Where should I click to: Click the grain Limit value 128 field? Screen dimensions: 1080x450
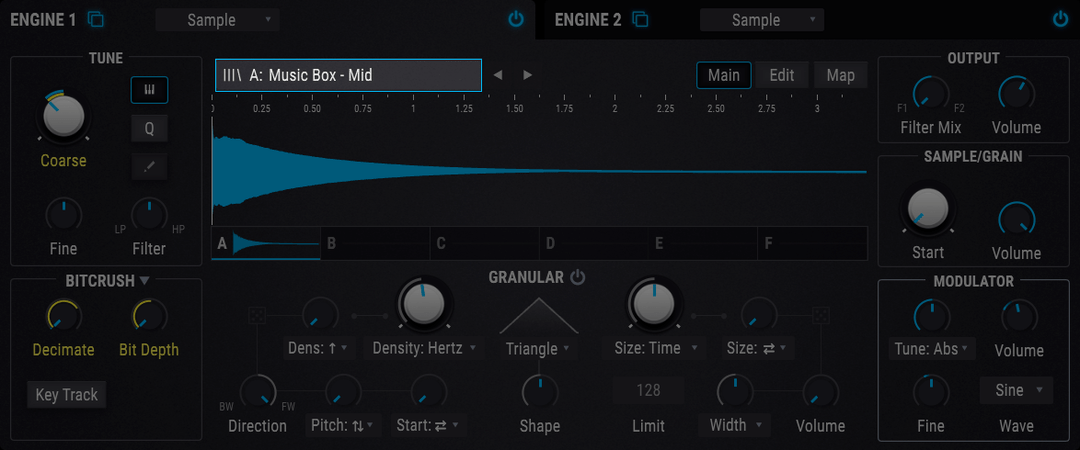click(x=648, y=391)
